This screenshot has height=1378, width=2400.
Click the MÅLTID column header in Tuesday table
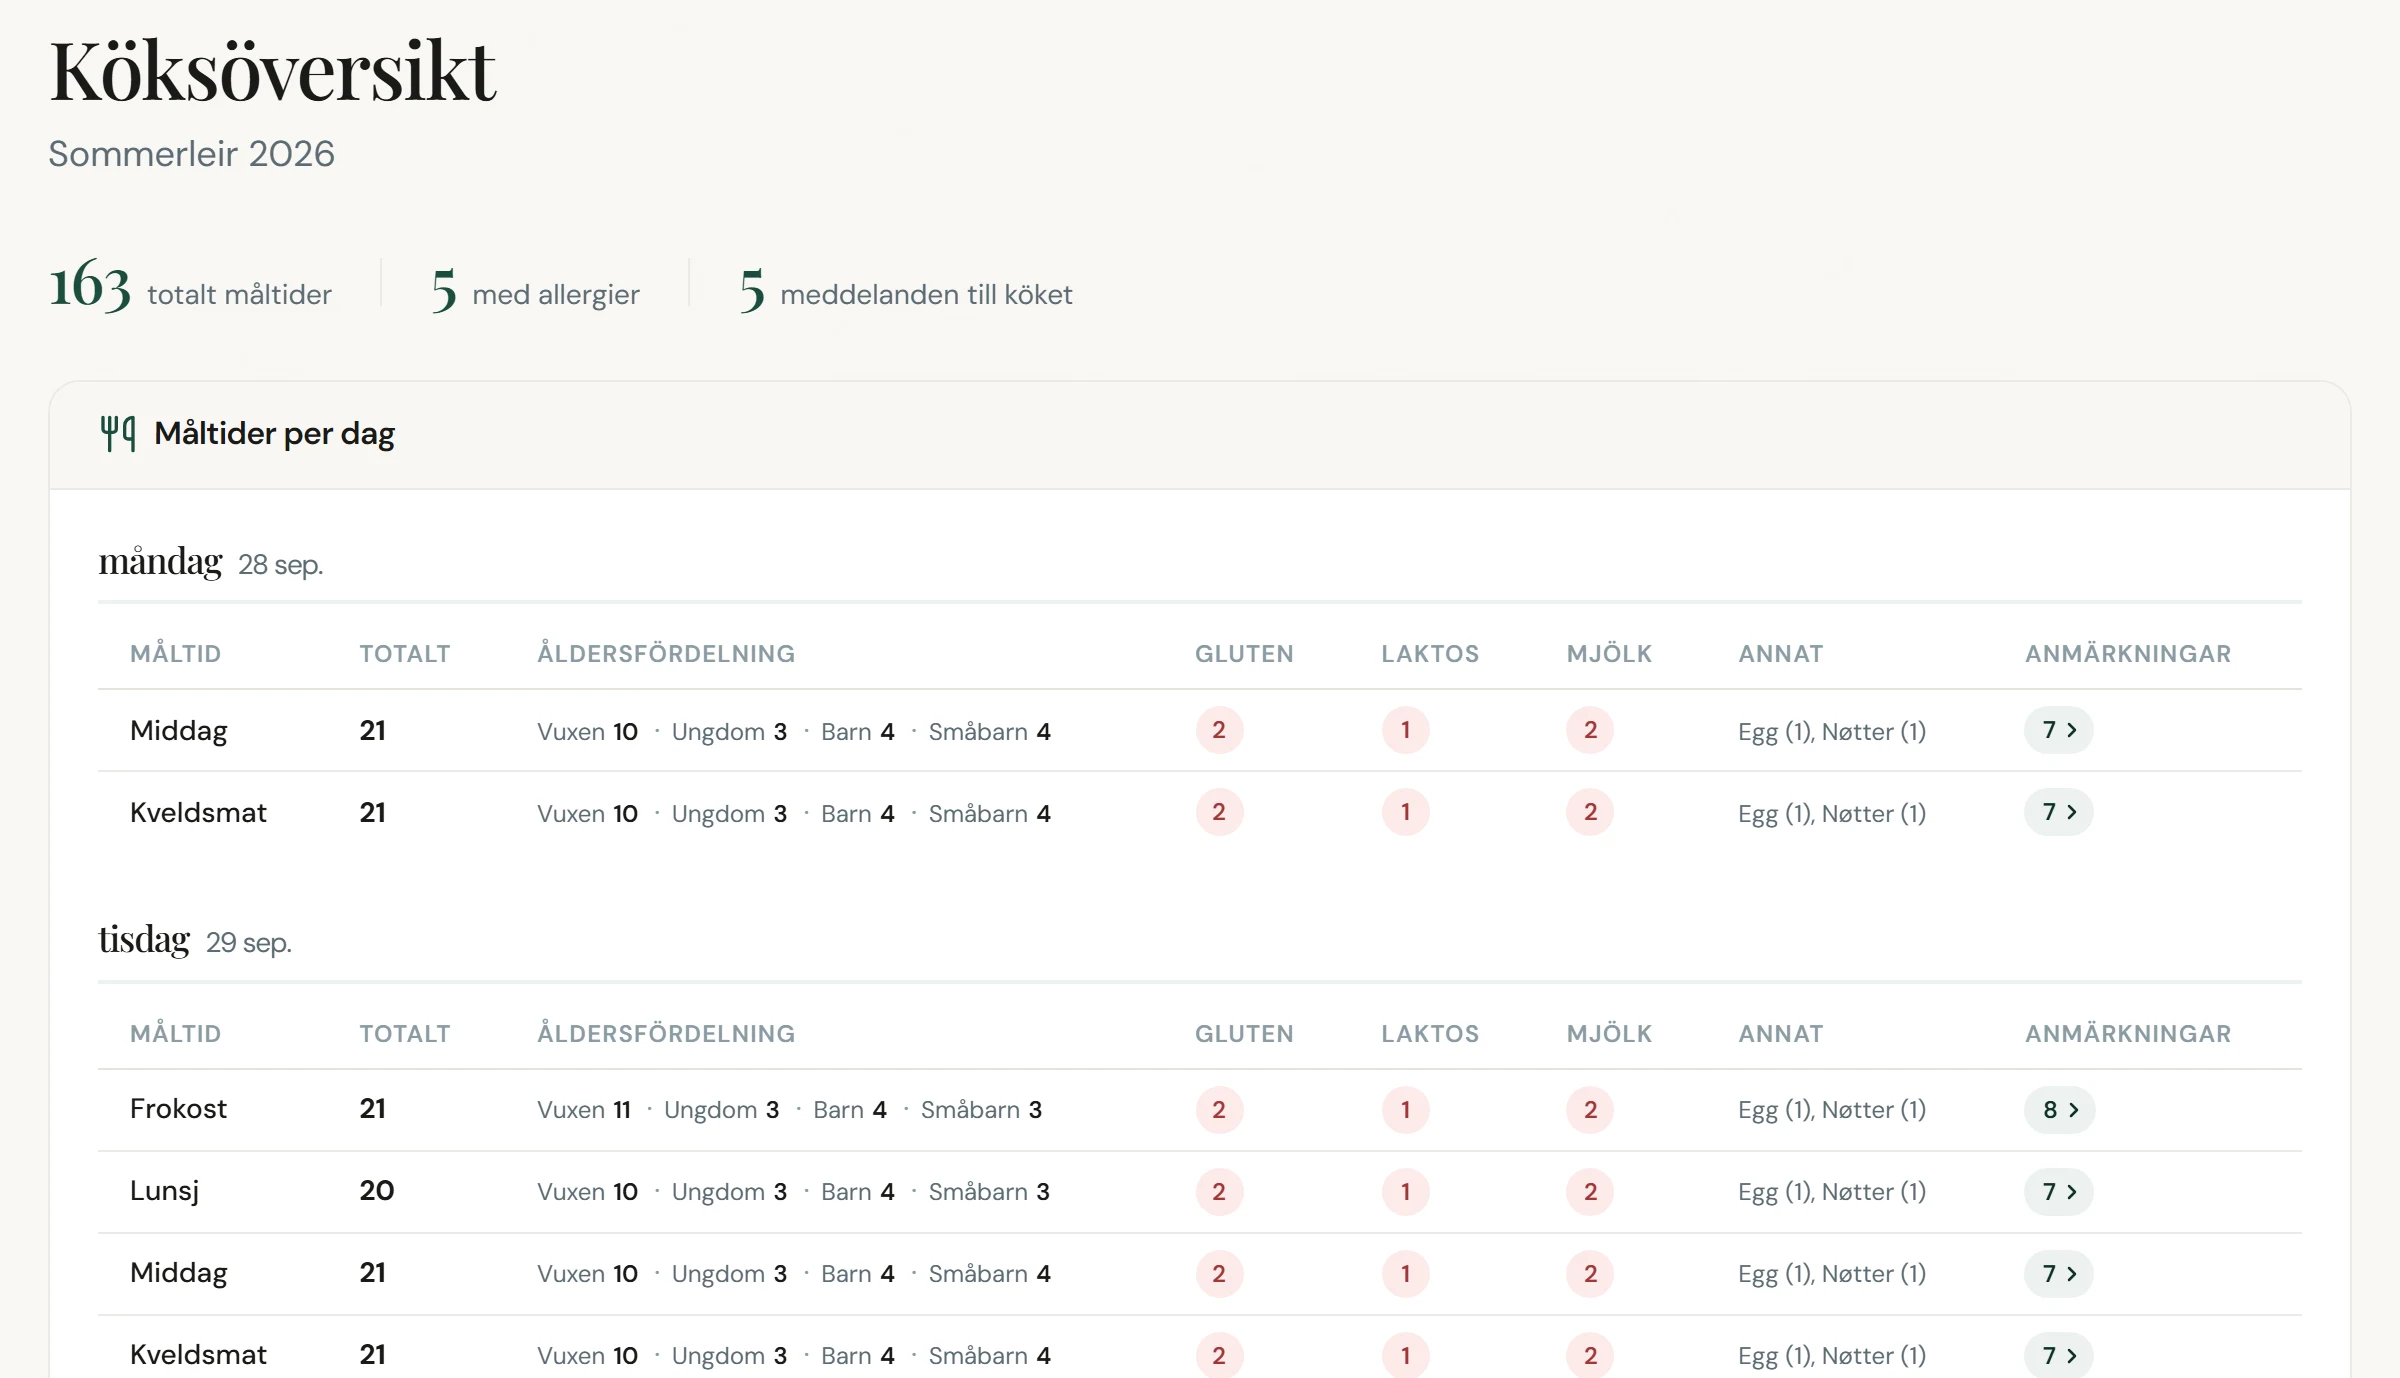coord(175,1034)
